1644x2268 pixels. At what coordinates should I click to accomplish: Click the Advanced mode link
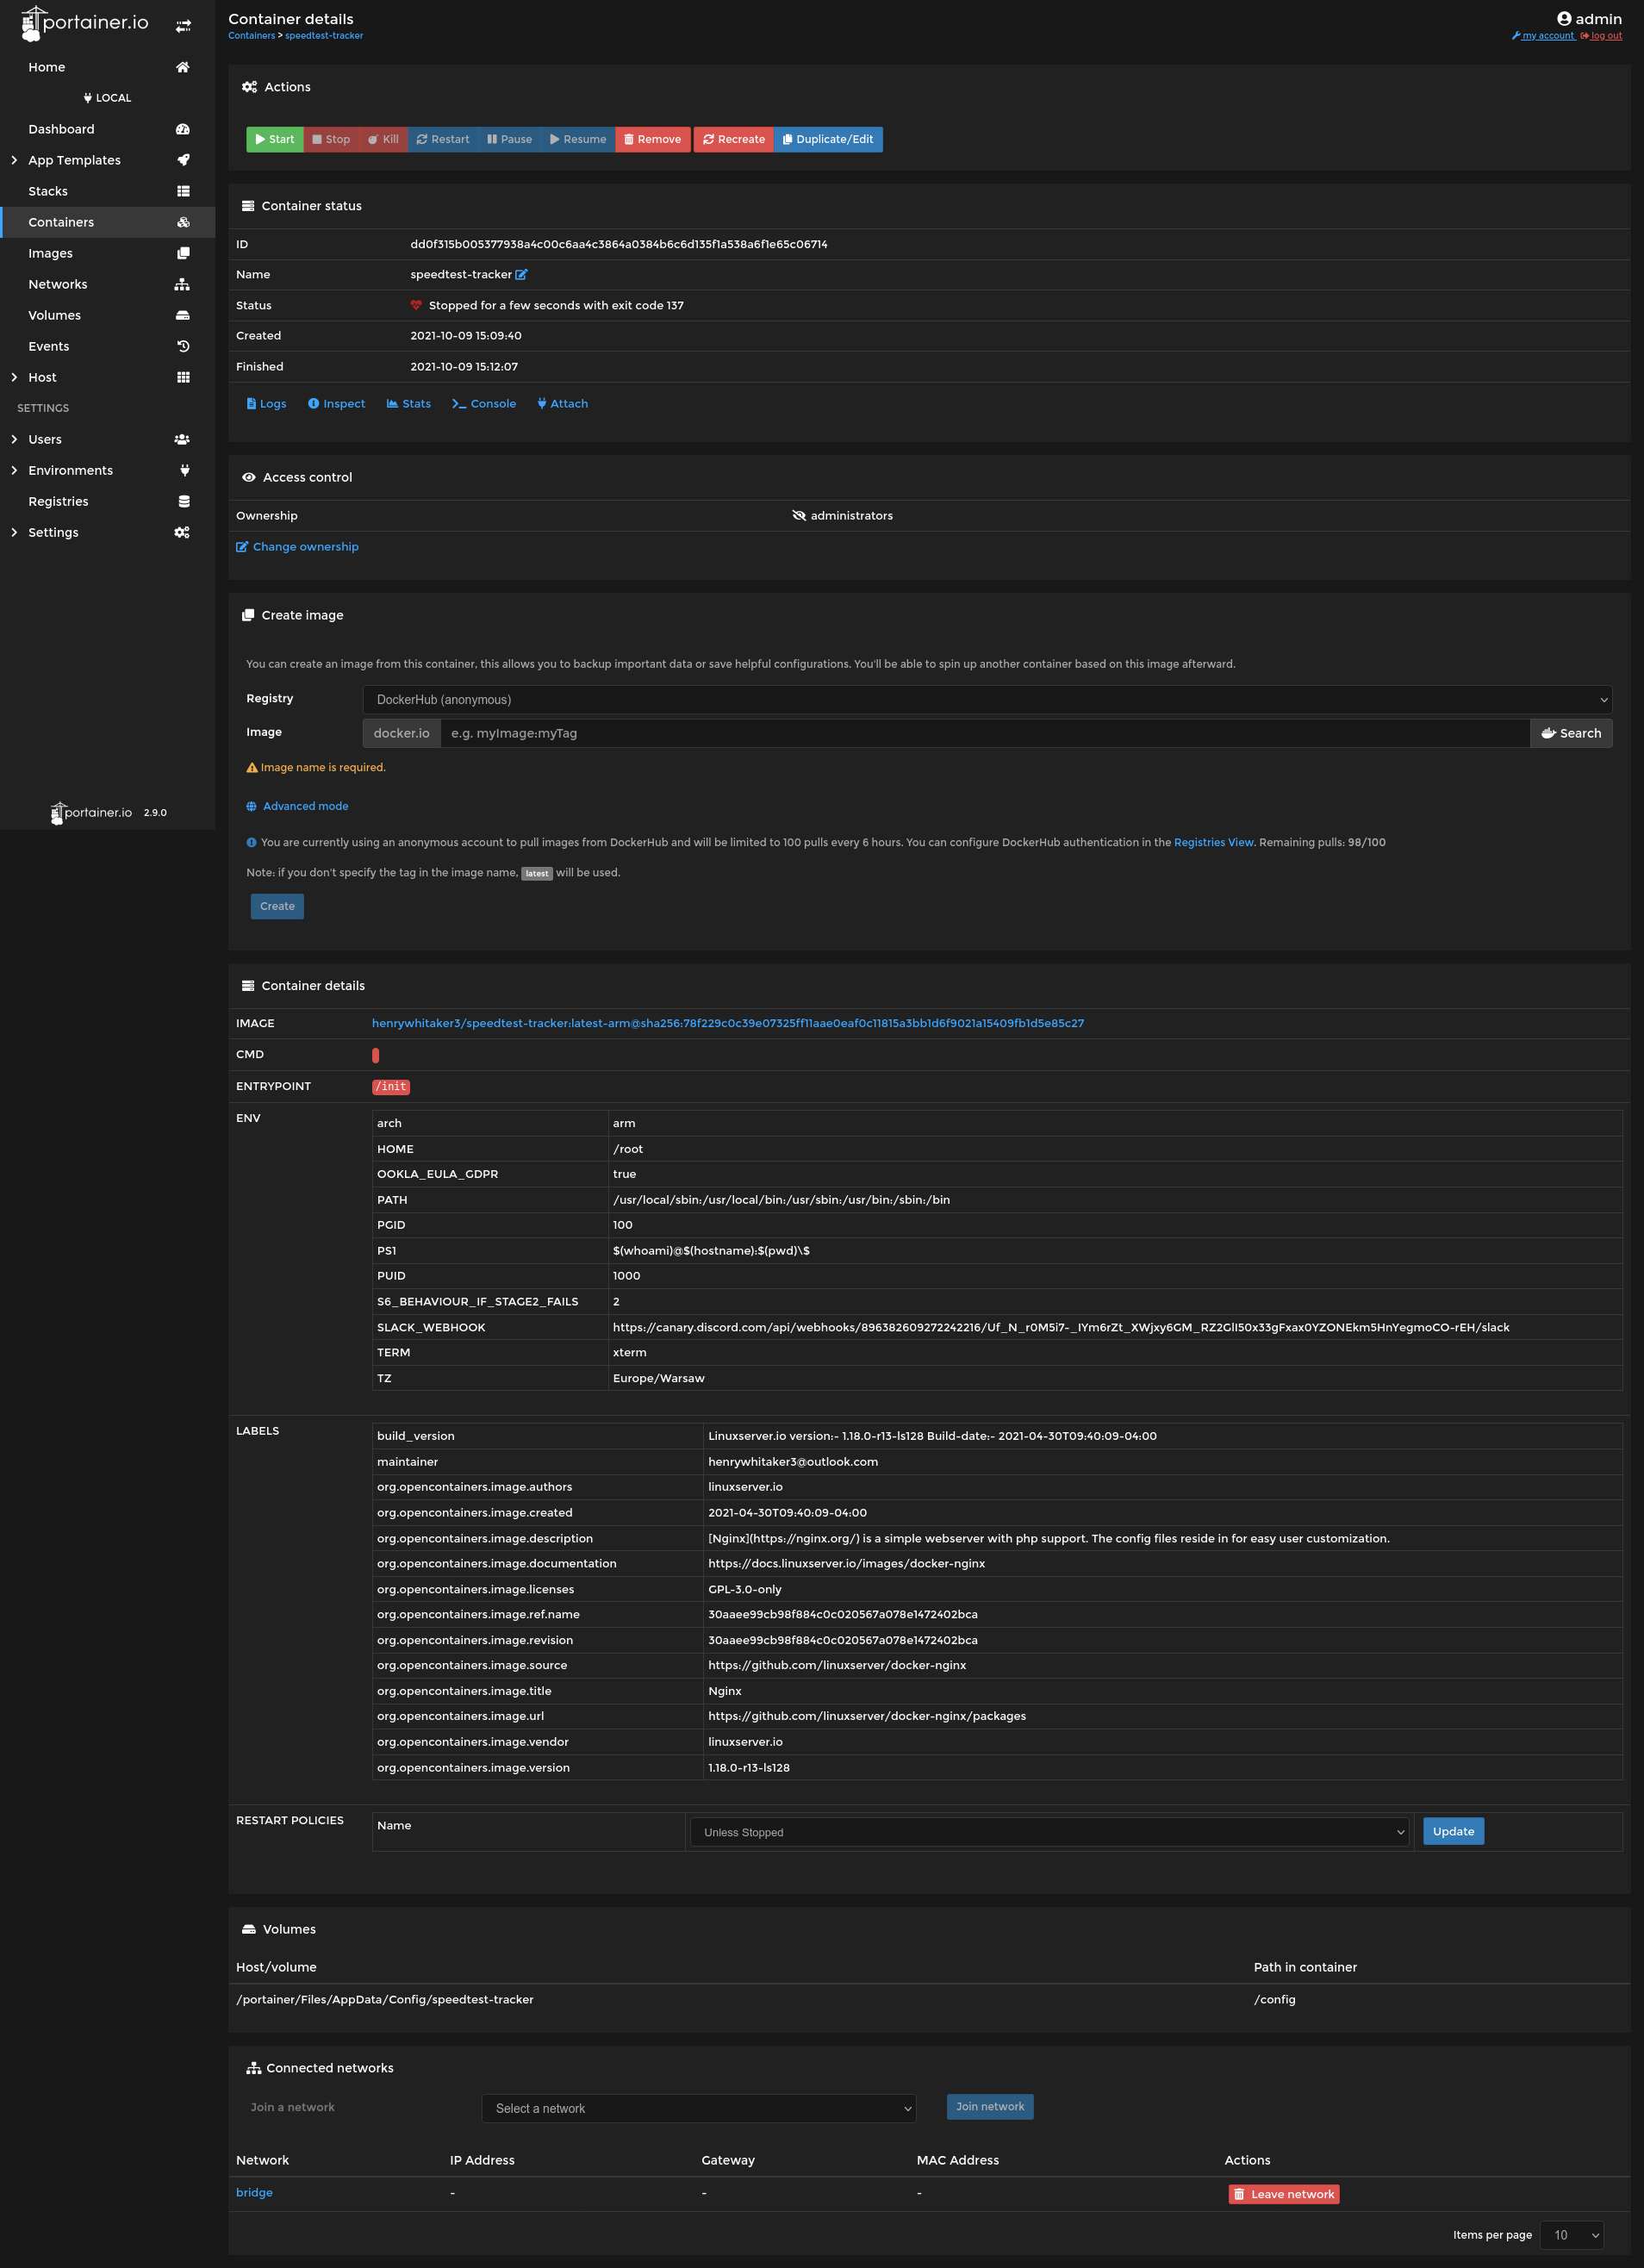click(297, 806)
